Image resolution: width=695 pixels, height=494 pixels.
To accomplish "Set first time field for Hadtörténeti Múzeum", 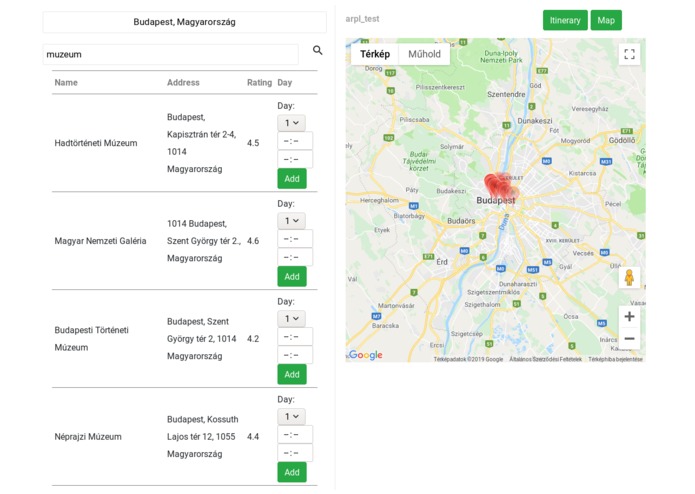I will 295,141.
